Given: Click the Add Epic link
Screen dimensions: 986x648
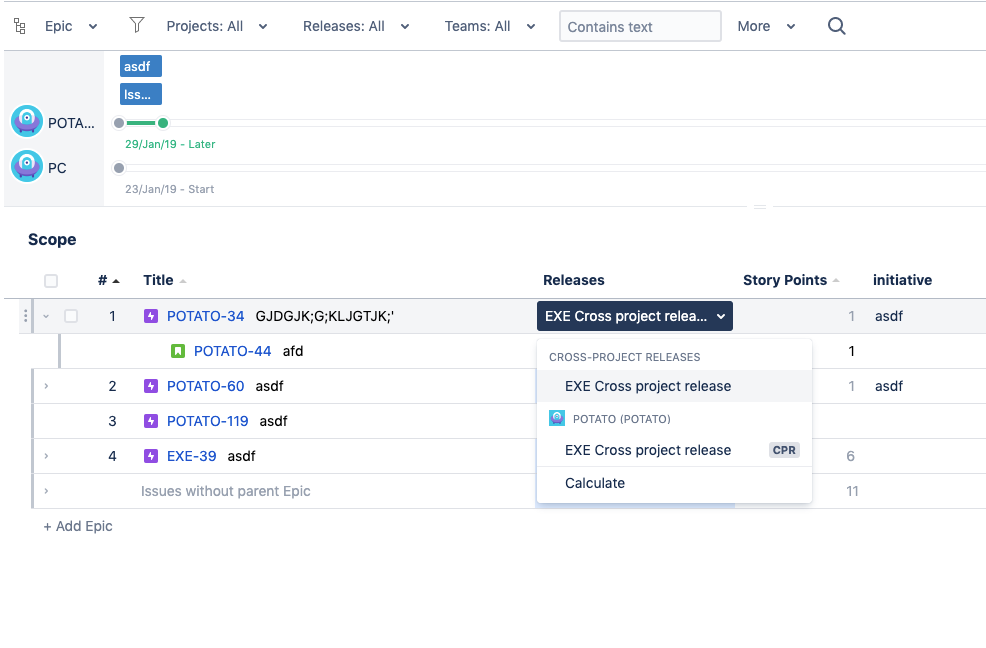Looking at the screenshot, I should 77,525.
